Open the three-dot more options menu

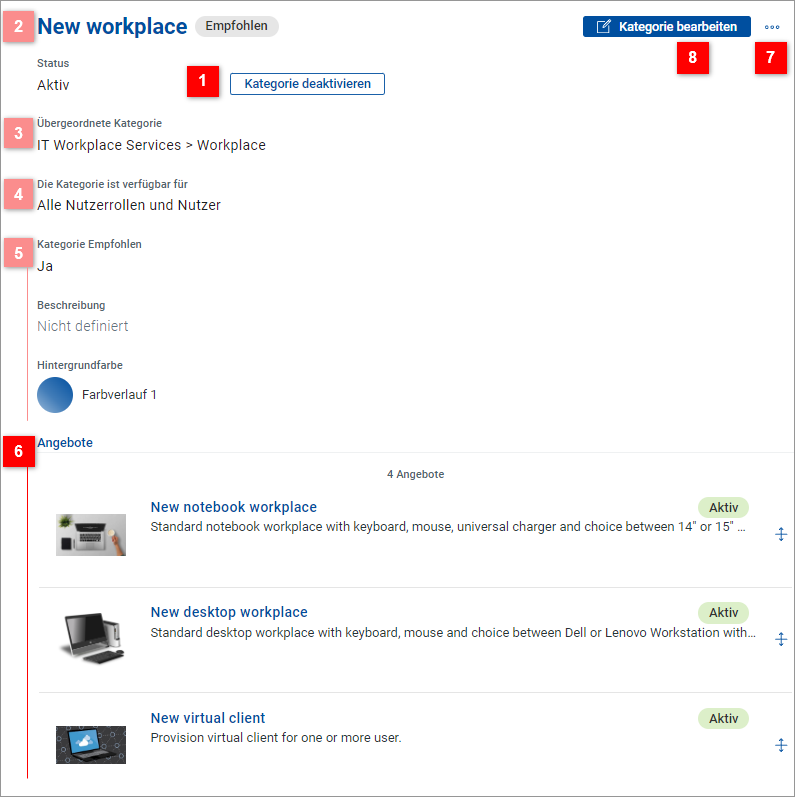(x=771, y=27)
